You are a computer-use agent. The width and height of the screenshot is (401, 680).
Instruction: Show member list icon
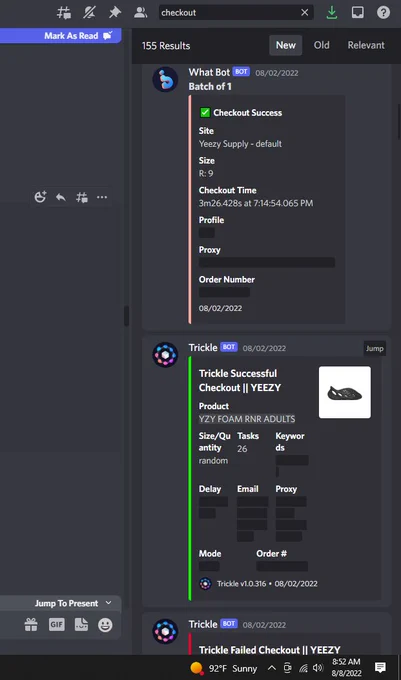(x=140, y=13)
